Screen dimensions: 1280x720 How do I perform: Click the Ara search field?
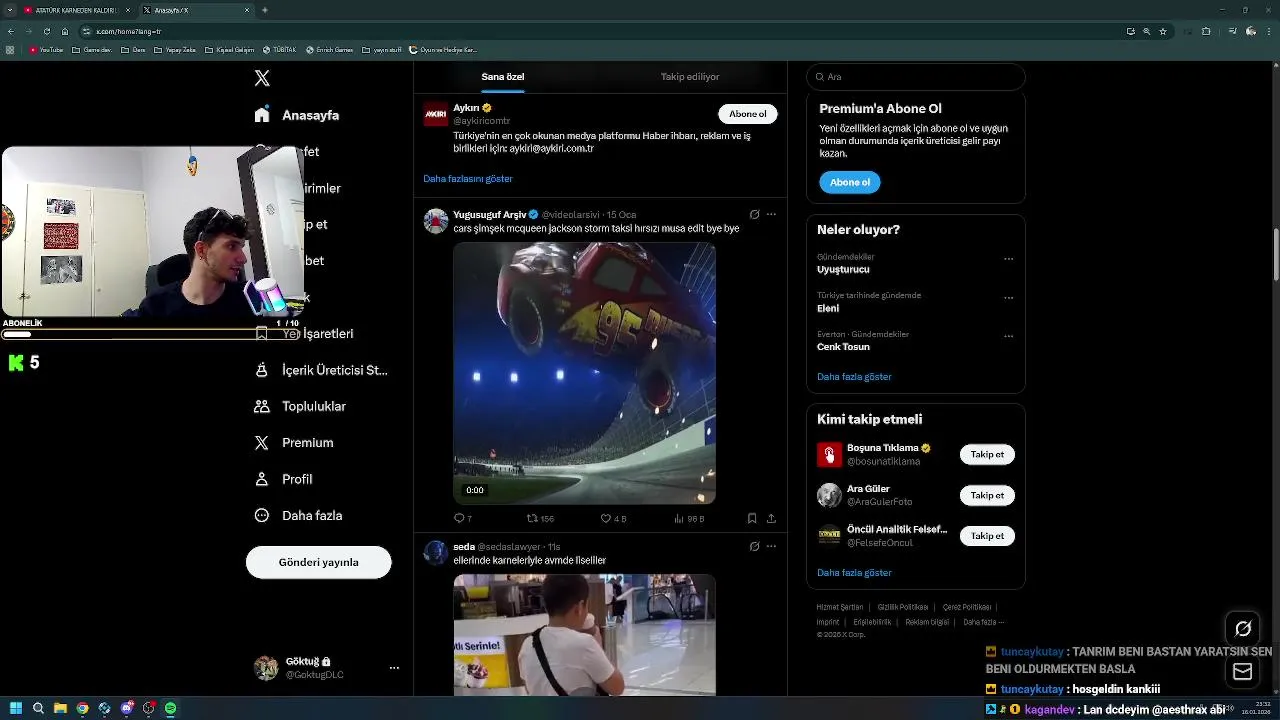pos(916,77)
